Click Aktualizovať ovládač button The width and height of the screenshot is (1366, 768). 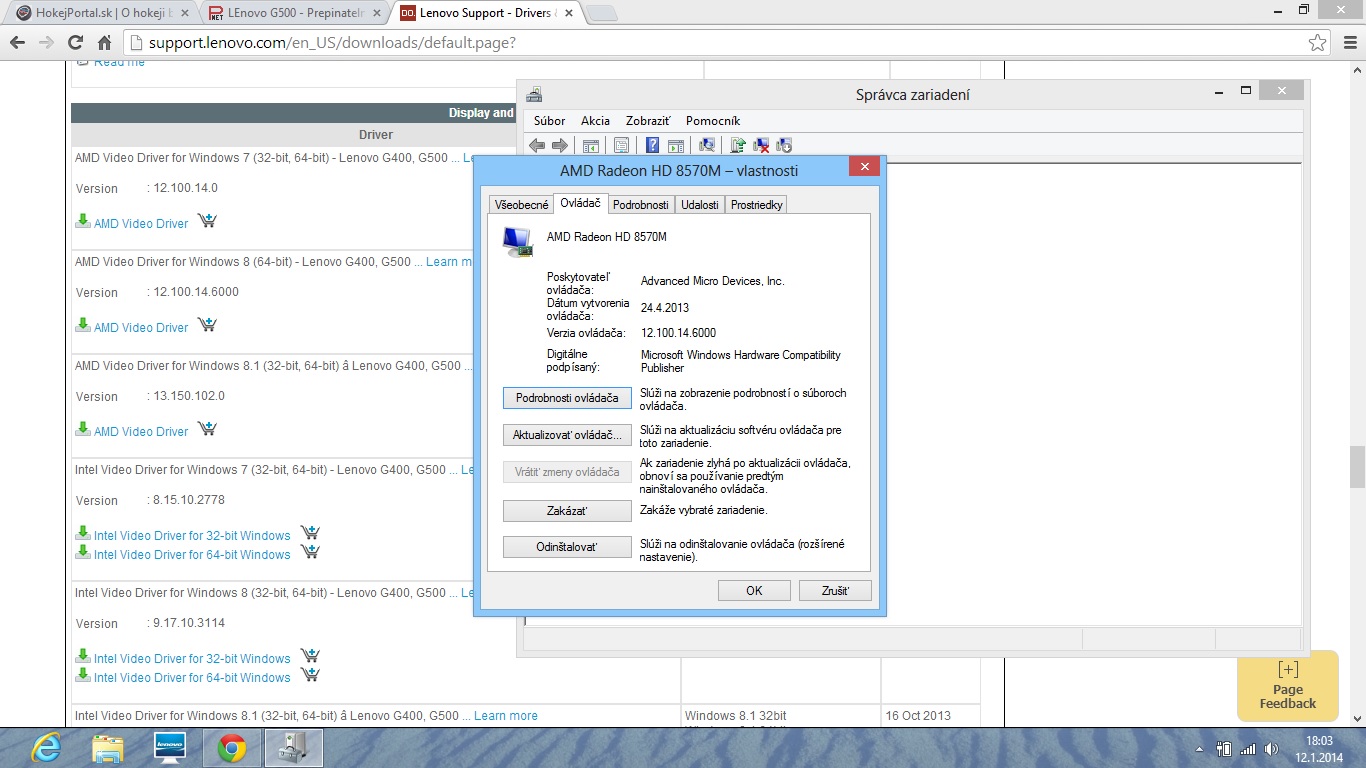click(x=567, y=435)
